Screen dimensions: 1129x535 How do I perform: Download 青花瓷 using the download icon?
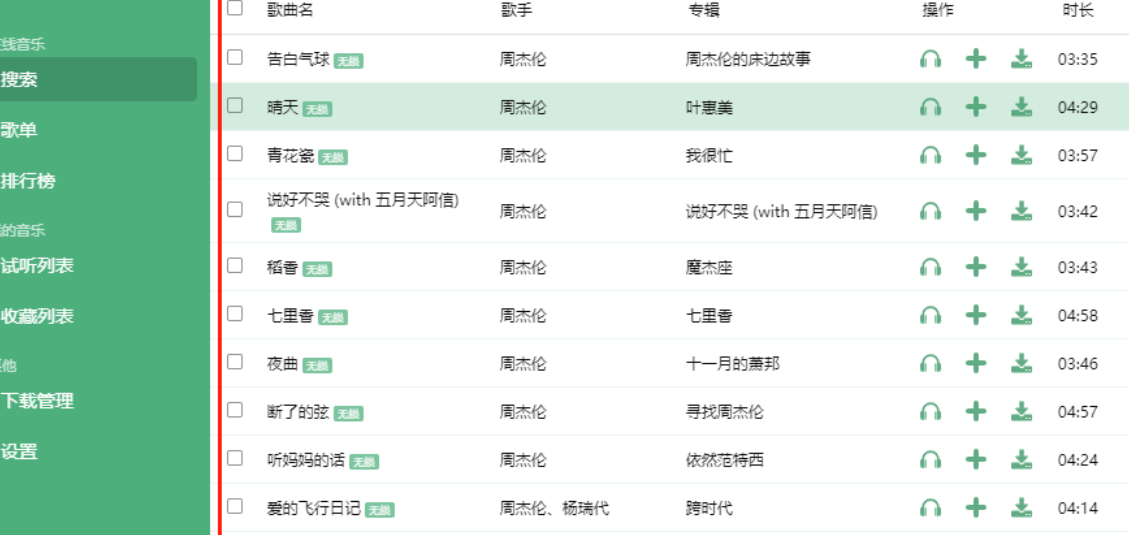pos(1021,155)
